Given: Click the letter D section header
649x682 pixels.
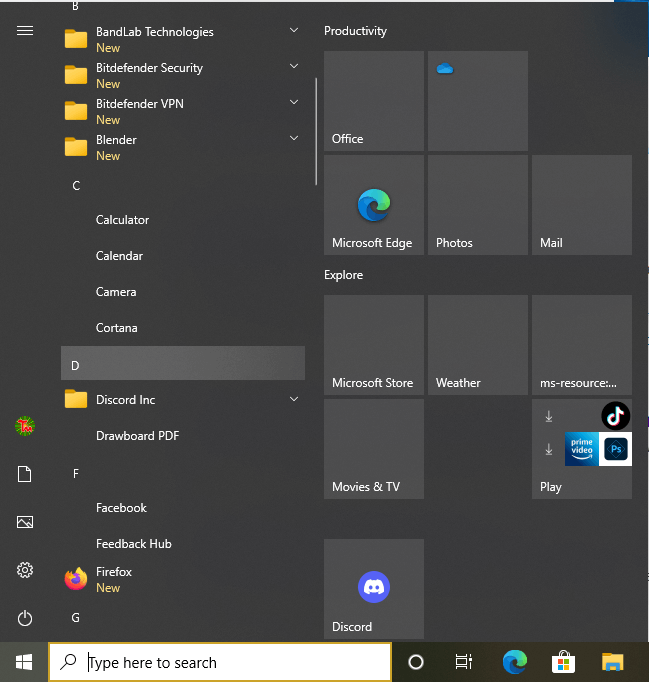Looking at the screenshot, I should point(183,363).
